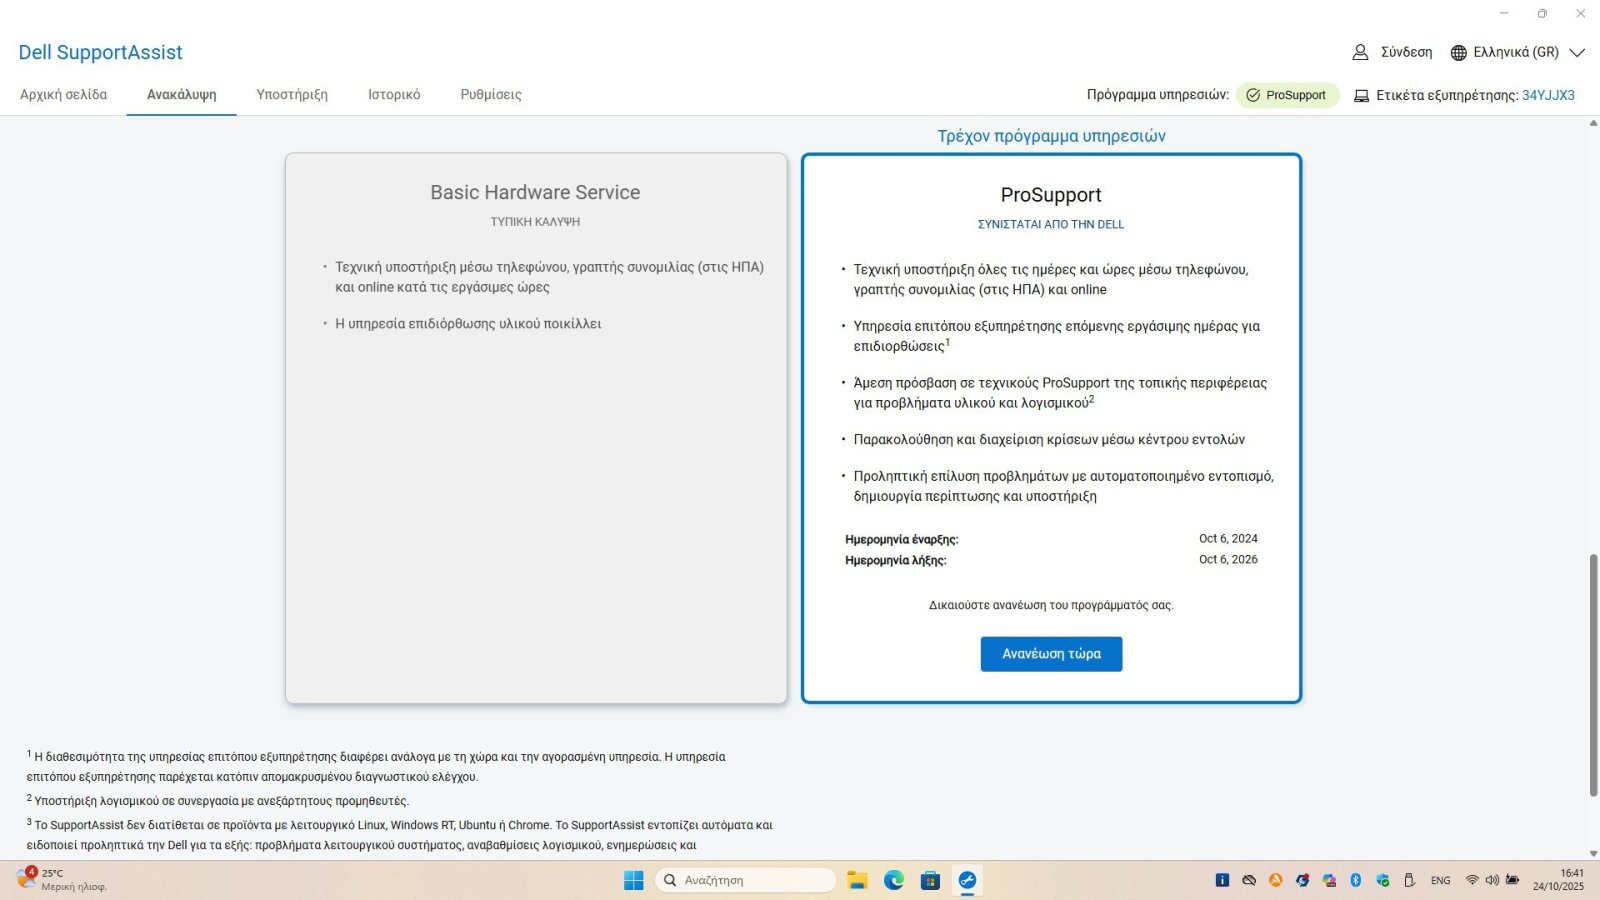This screenshot has width=1600, height=900.
Task: Click the Windows Security tray icon
Action: (x=1383, y=880)
